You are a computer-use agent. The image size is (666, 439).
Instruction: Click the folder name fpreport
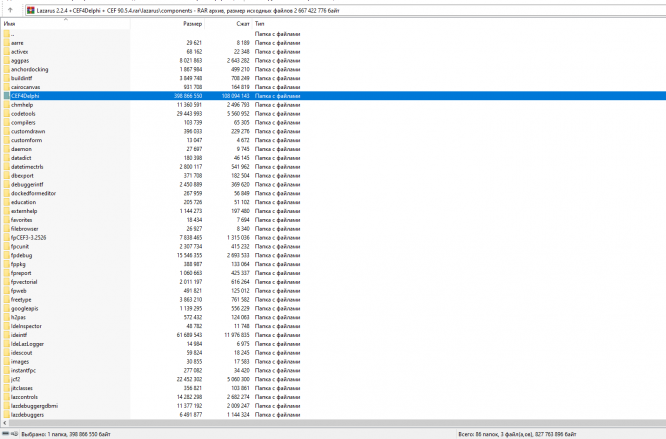point(21,273)
